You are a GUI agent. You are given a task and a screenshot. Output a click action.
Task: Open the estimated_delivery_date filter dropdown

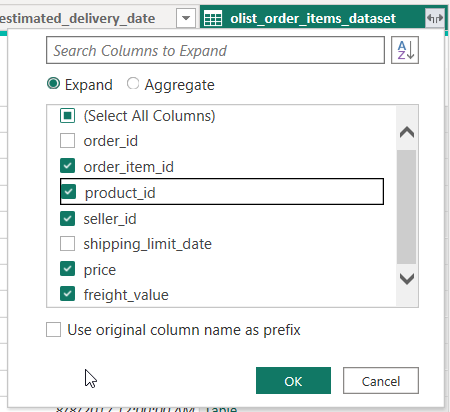(x=186, y=18)
